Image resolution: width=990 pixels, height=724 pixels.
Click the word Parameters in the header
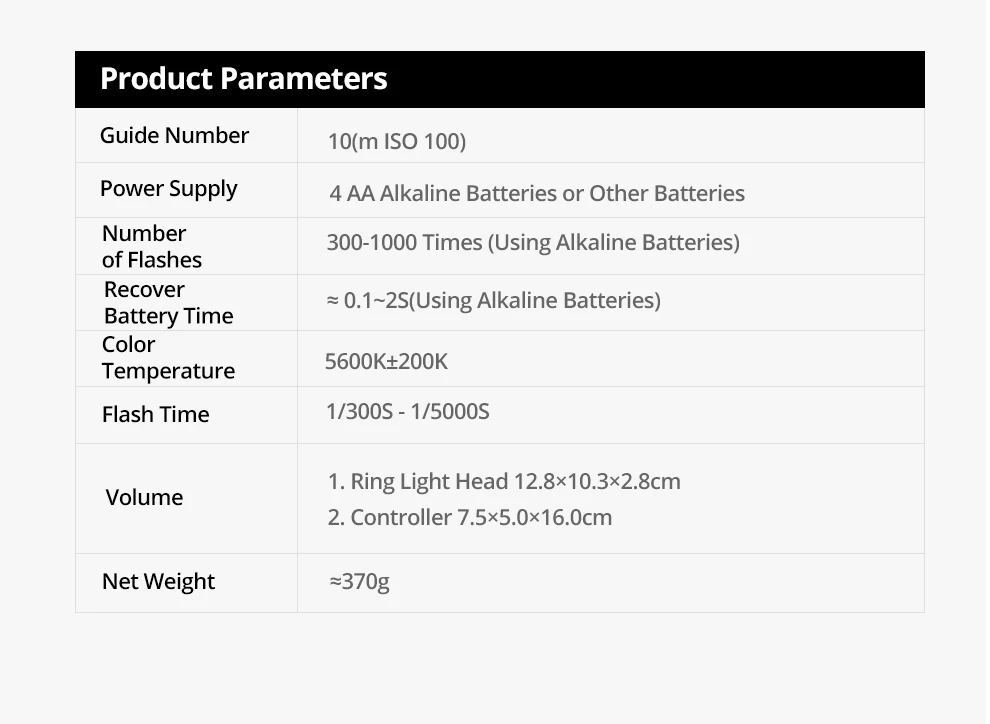[x=304, y=79]
